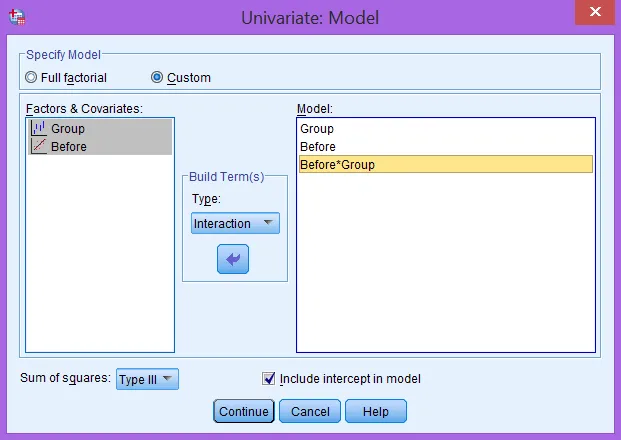Choose the Custom model option
Image resolution: width=621 pixels, height=440 pixels.
[x=157, y=77]
